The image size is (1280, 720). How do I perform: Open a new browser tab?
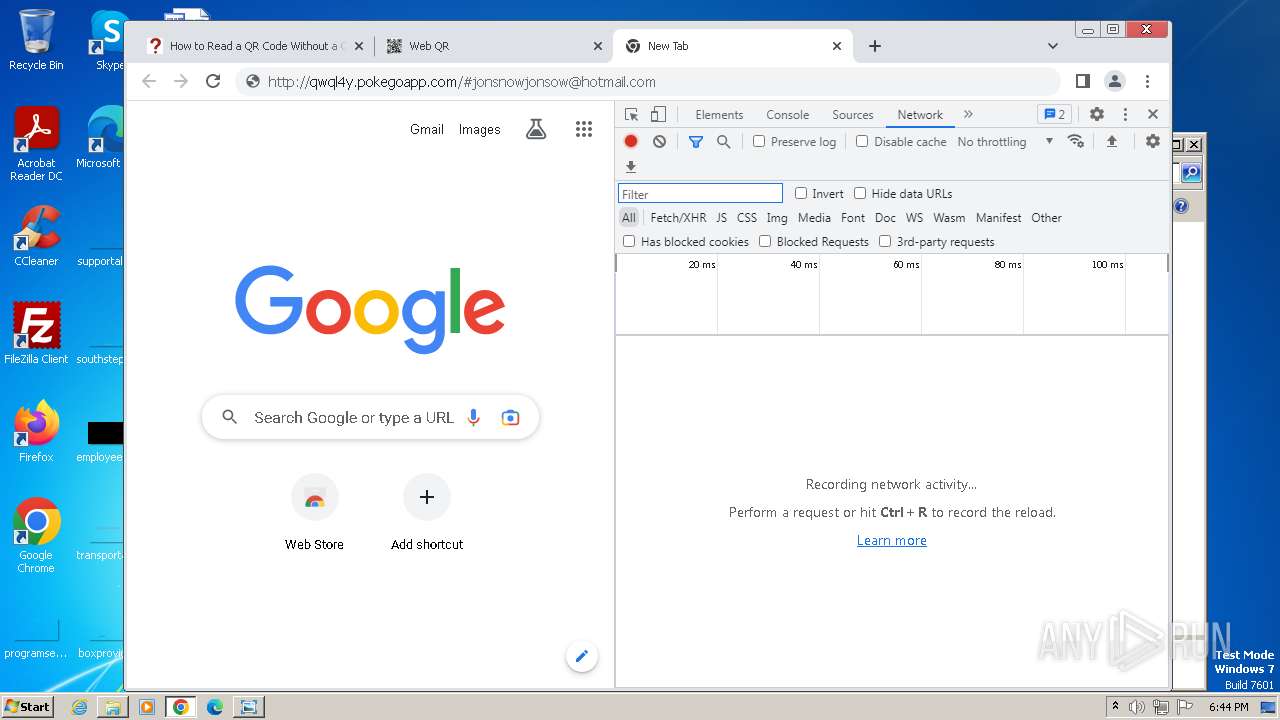coord(874,46)
